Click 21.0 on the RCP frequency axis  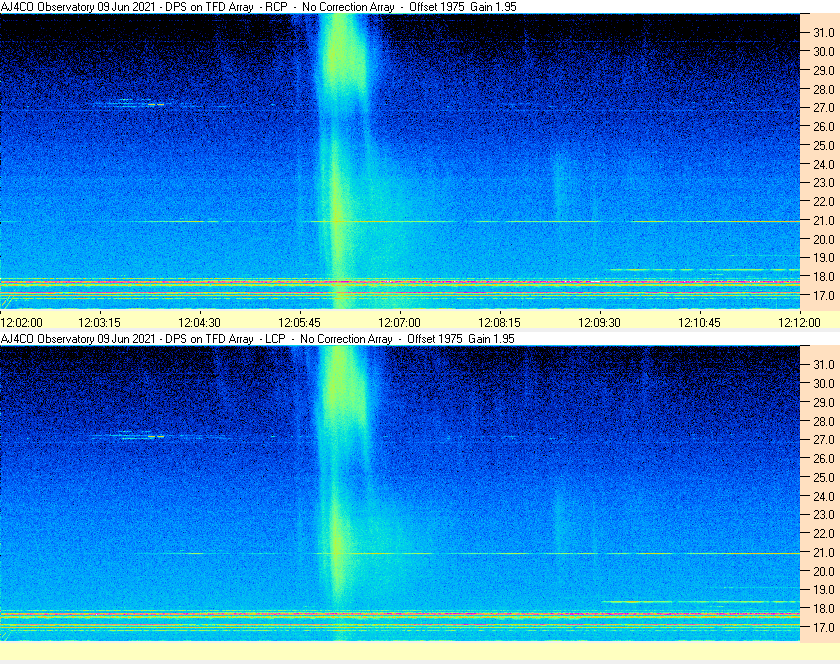pos(824,221)
